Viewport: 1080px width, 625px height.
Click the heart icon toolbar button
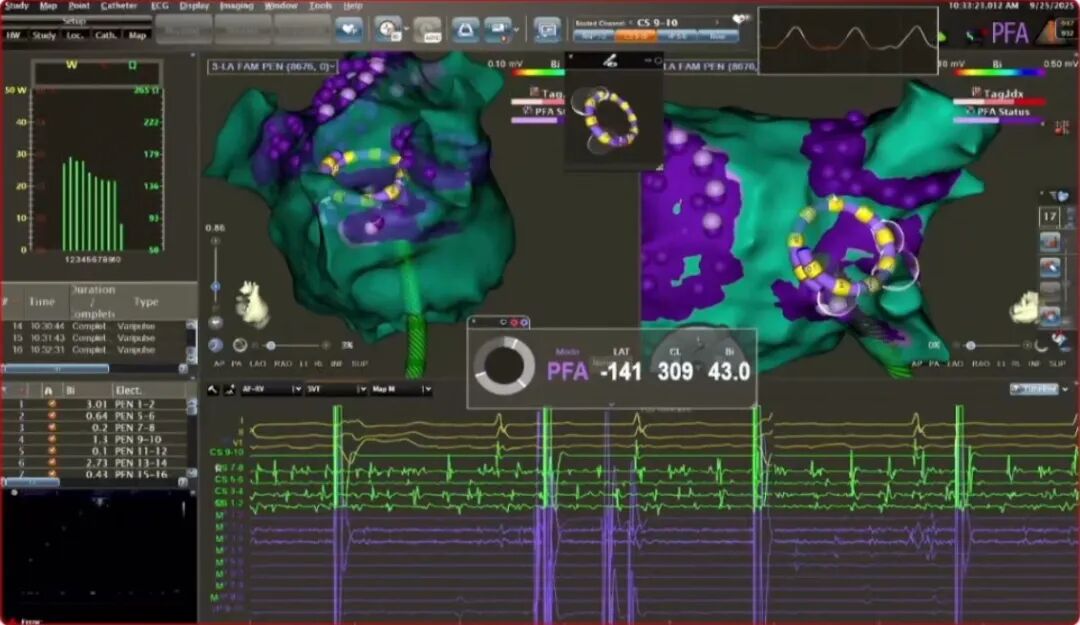click(348, 30)
